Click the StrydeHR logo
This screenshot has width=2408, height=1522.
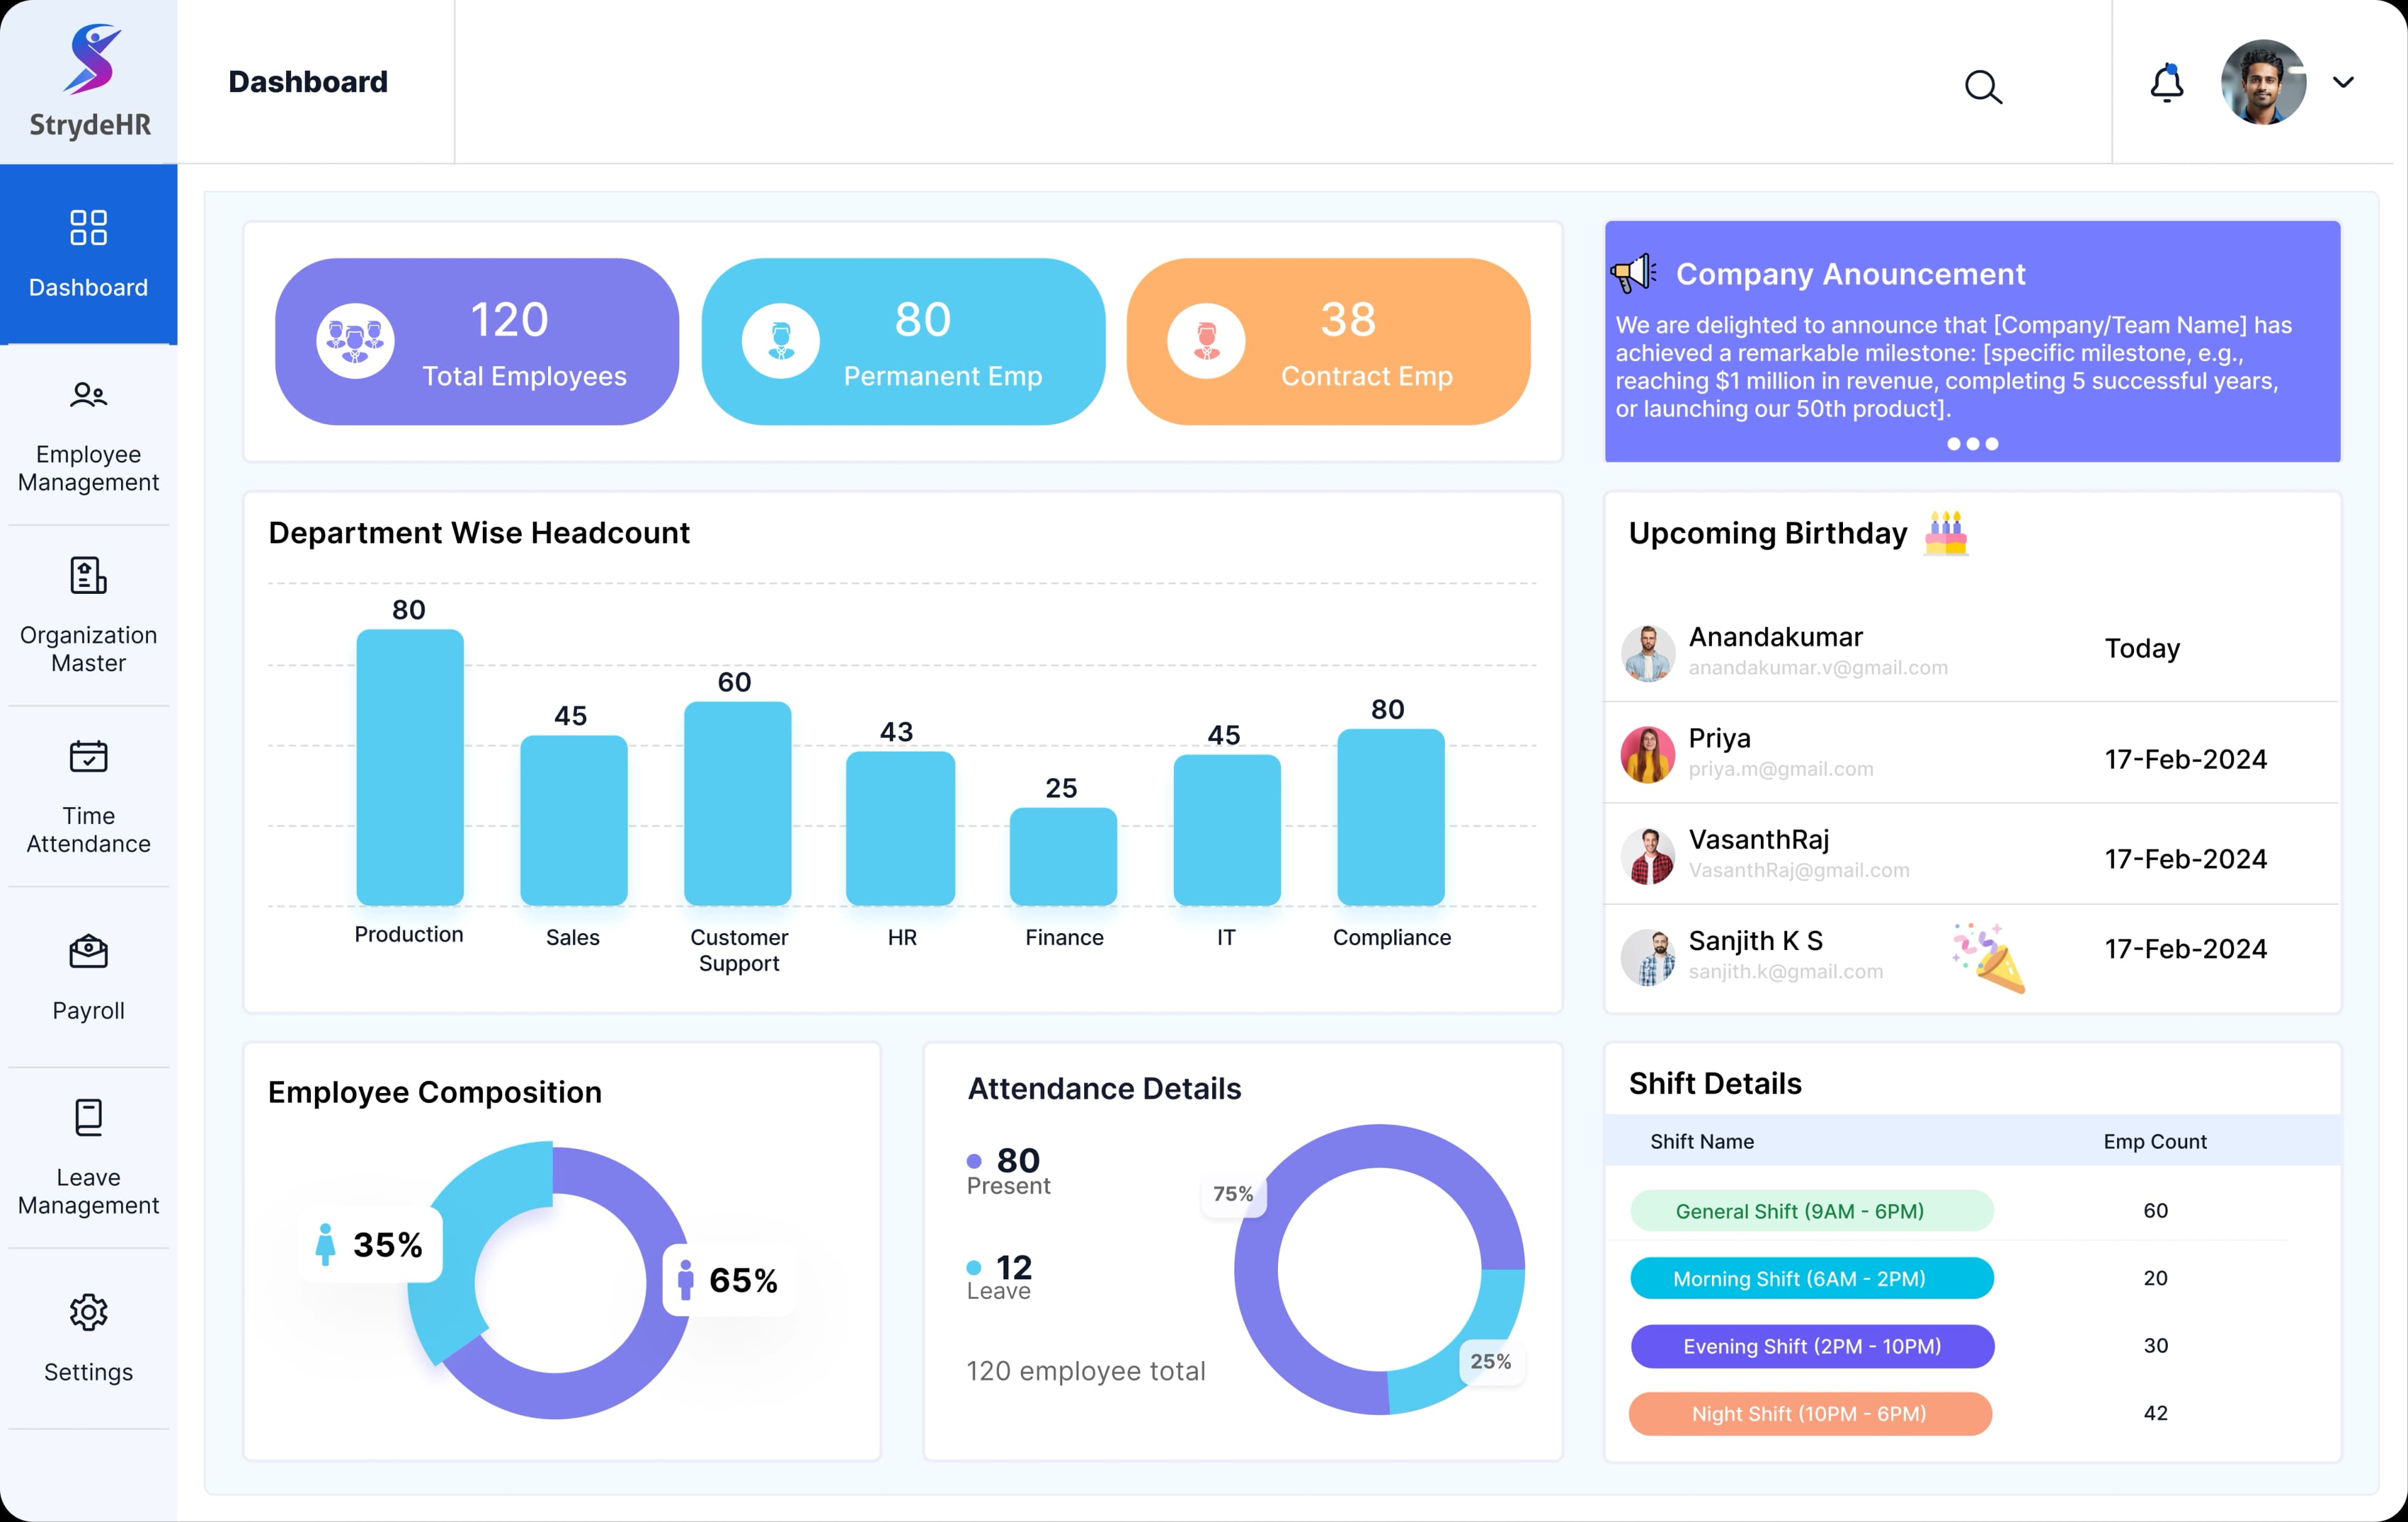(x=90, y=75)
